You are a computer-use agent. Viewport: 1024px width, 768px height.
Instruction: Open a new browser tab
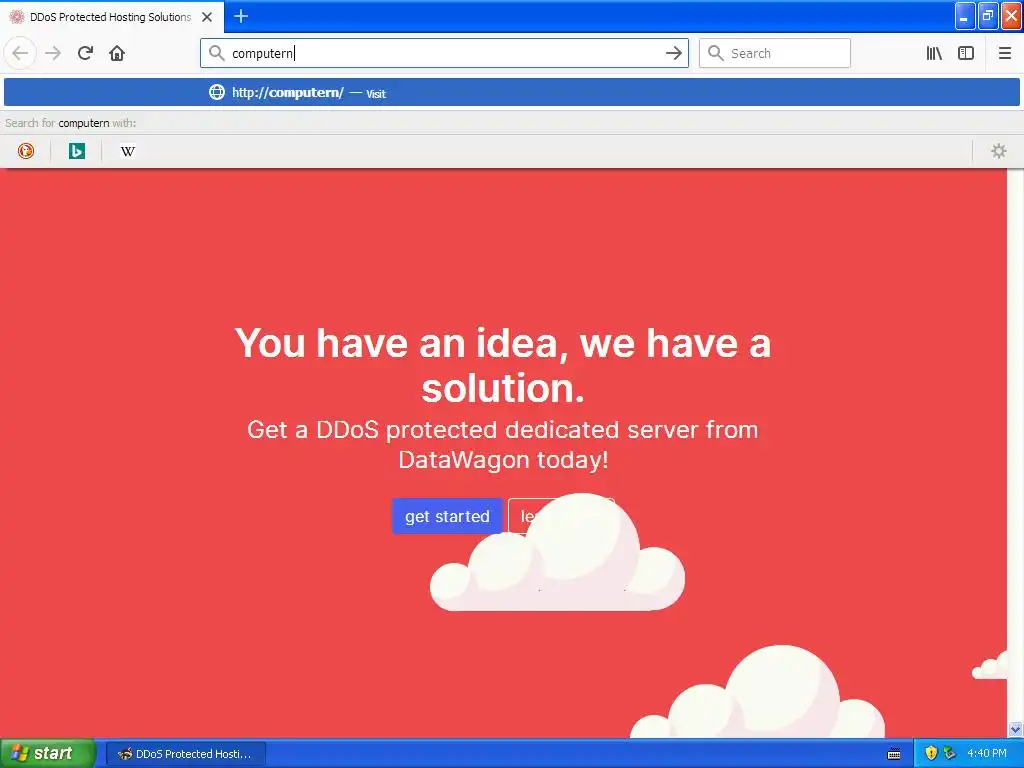click(241, 16)
